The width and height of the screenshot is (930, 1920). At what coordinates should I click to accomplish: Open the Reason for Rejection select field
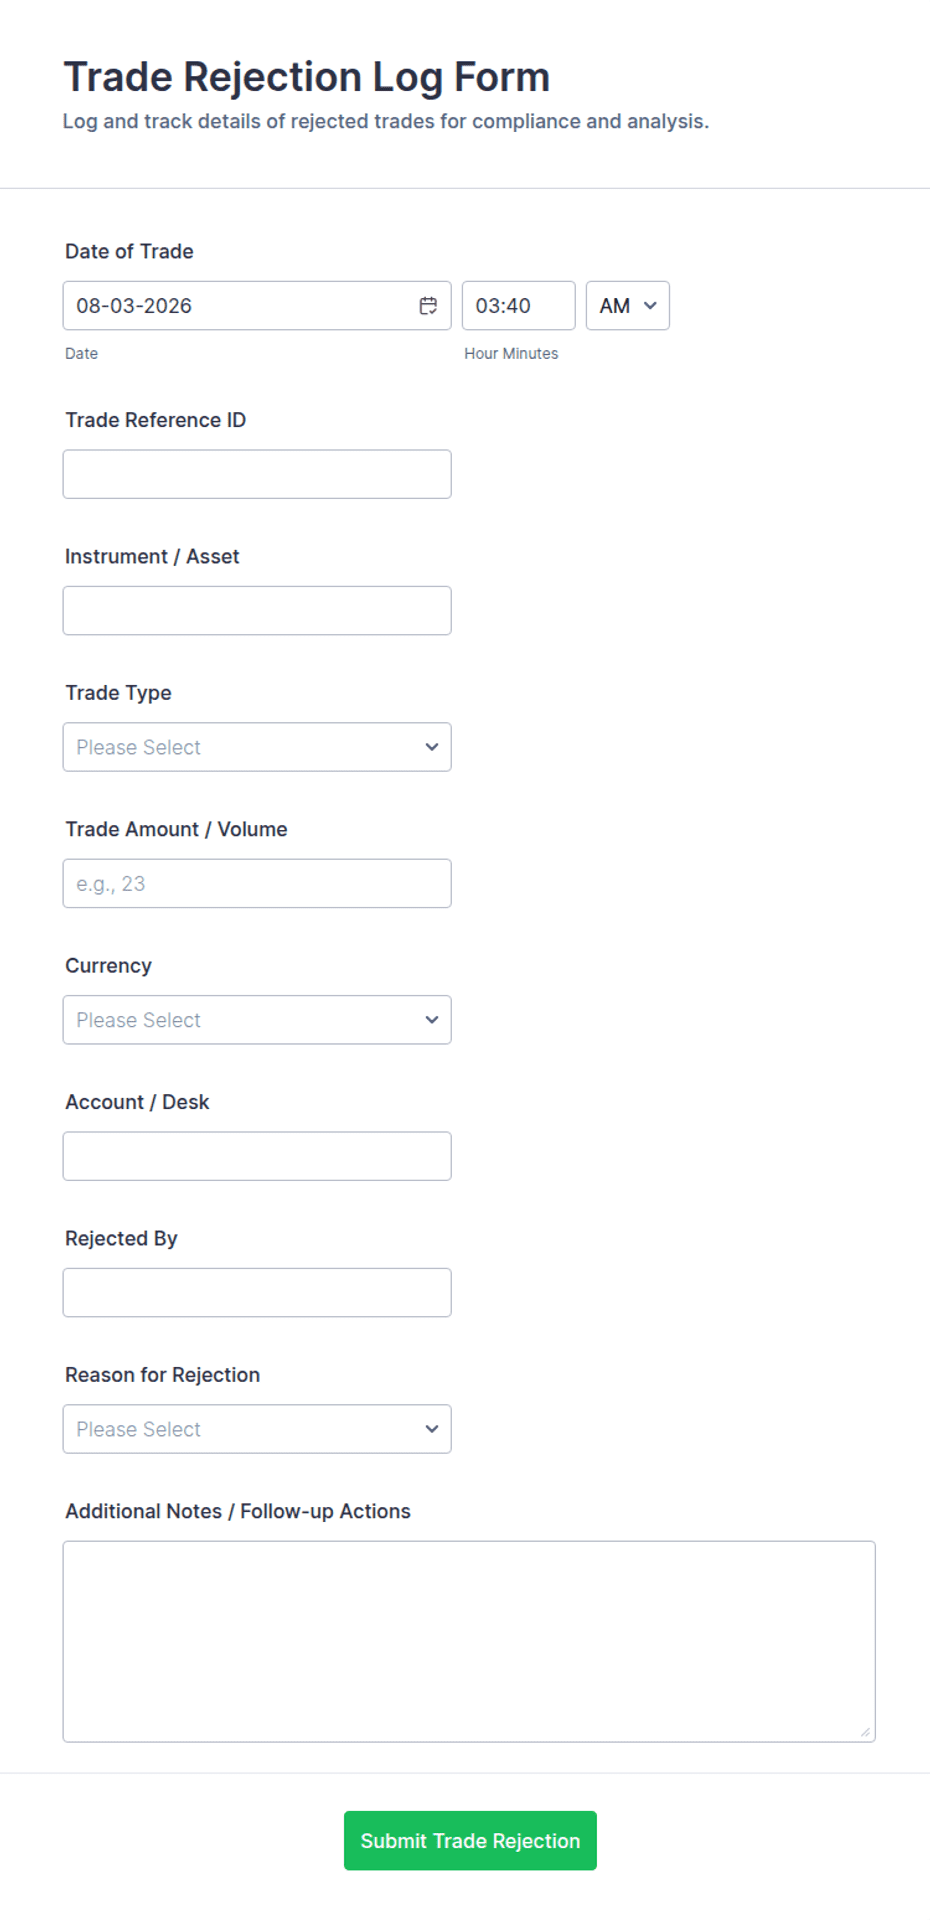[x=257, y=1429]
